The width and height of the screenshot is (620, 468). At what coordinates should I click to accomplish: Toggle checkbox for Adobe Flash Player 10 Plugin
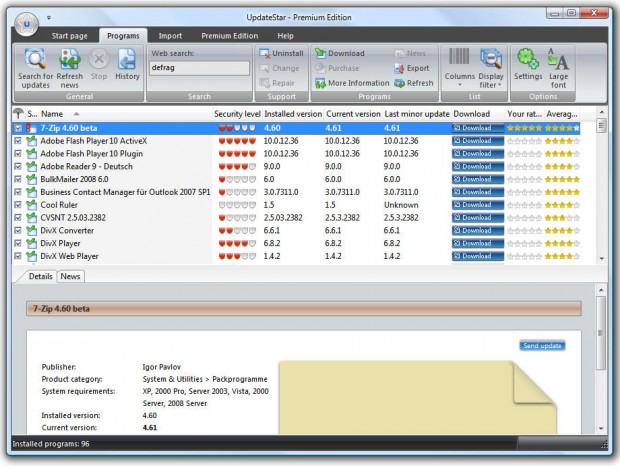tap(18, 153)
